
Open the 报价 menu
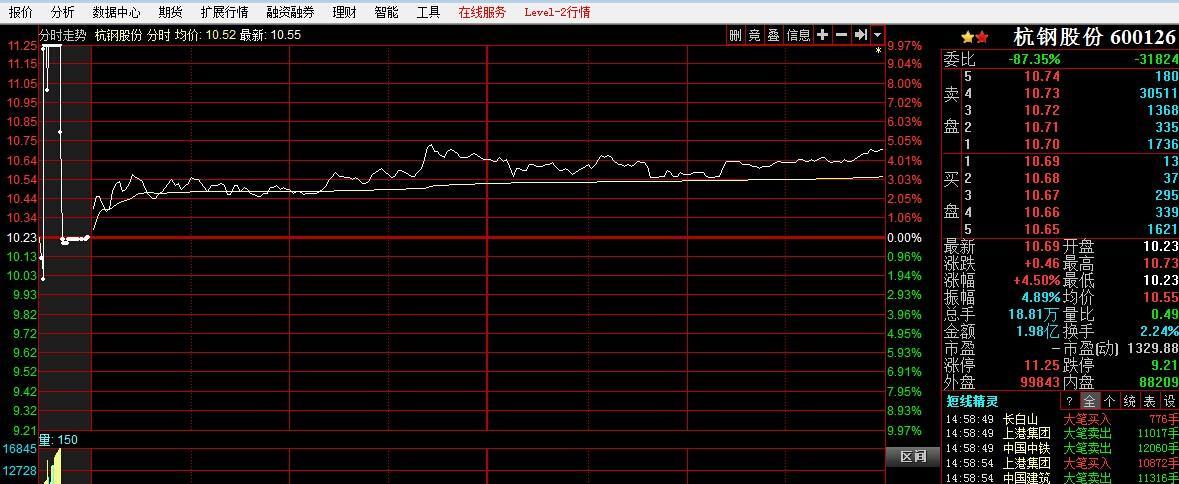click(21, 12)
